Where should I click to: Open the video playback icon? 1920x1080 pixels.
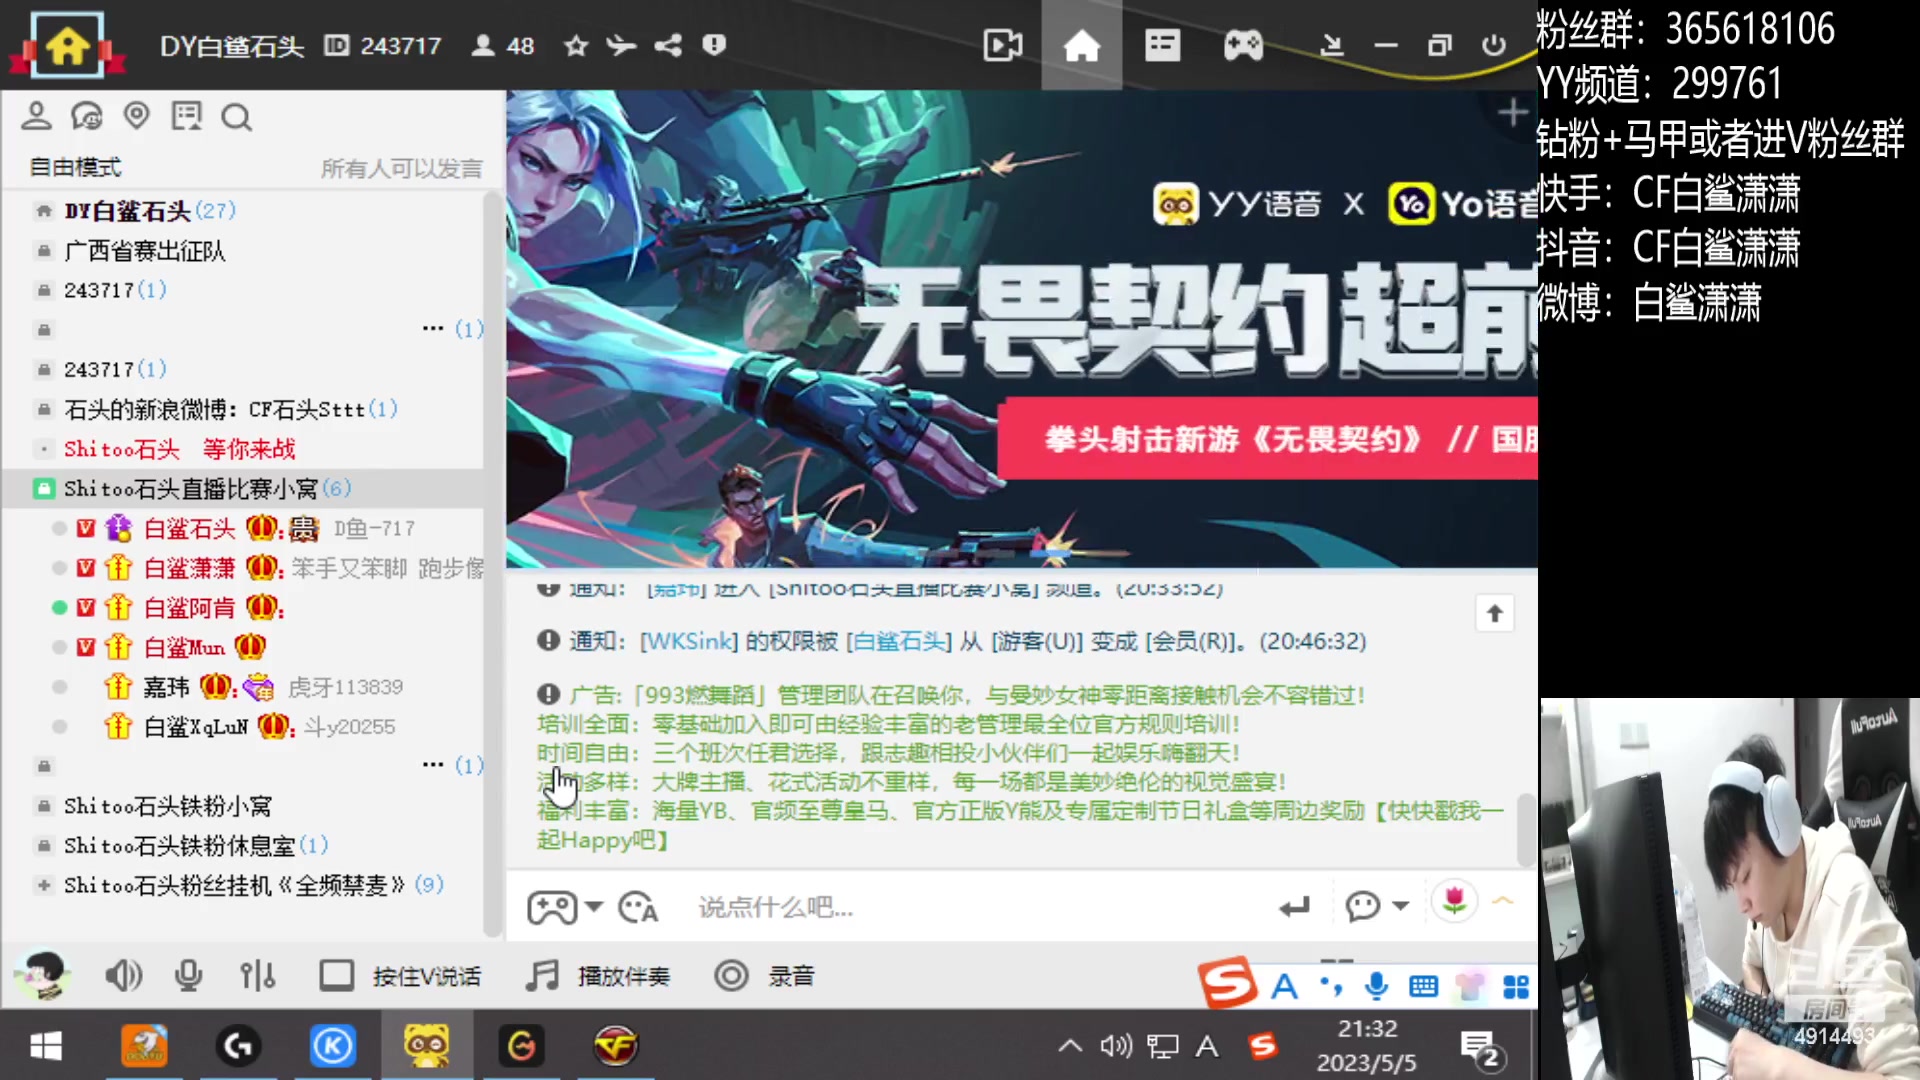click(x=1002, y=46)
